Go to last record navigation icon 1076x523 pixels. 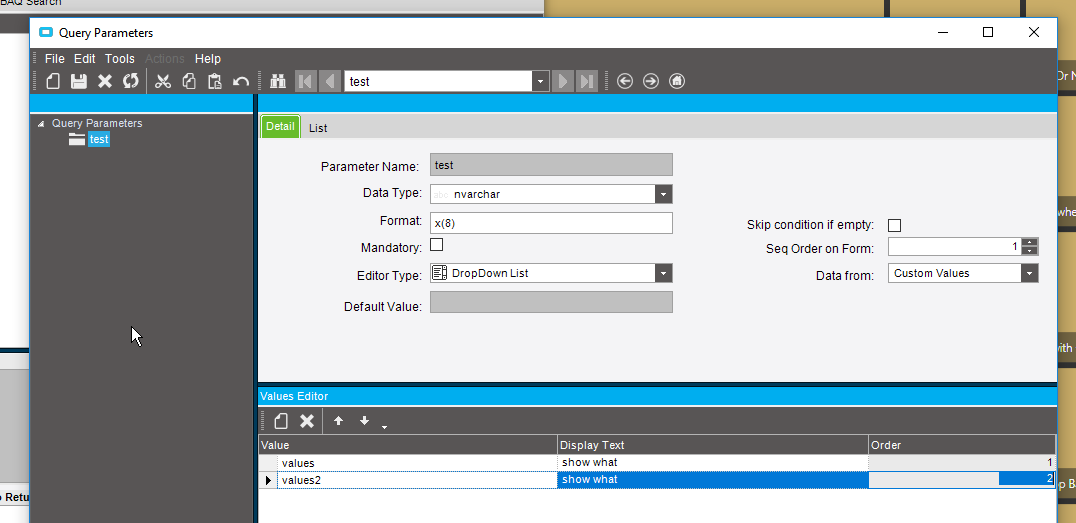[x=587, y=81]
